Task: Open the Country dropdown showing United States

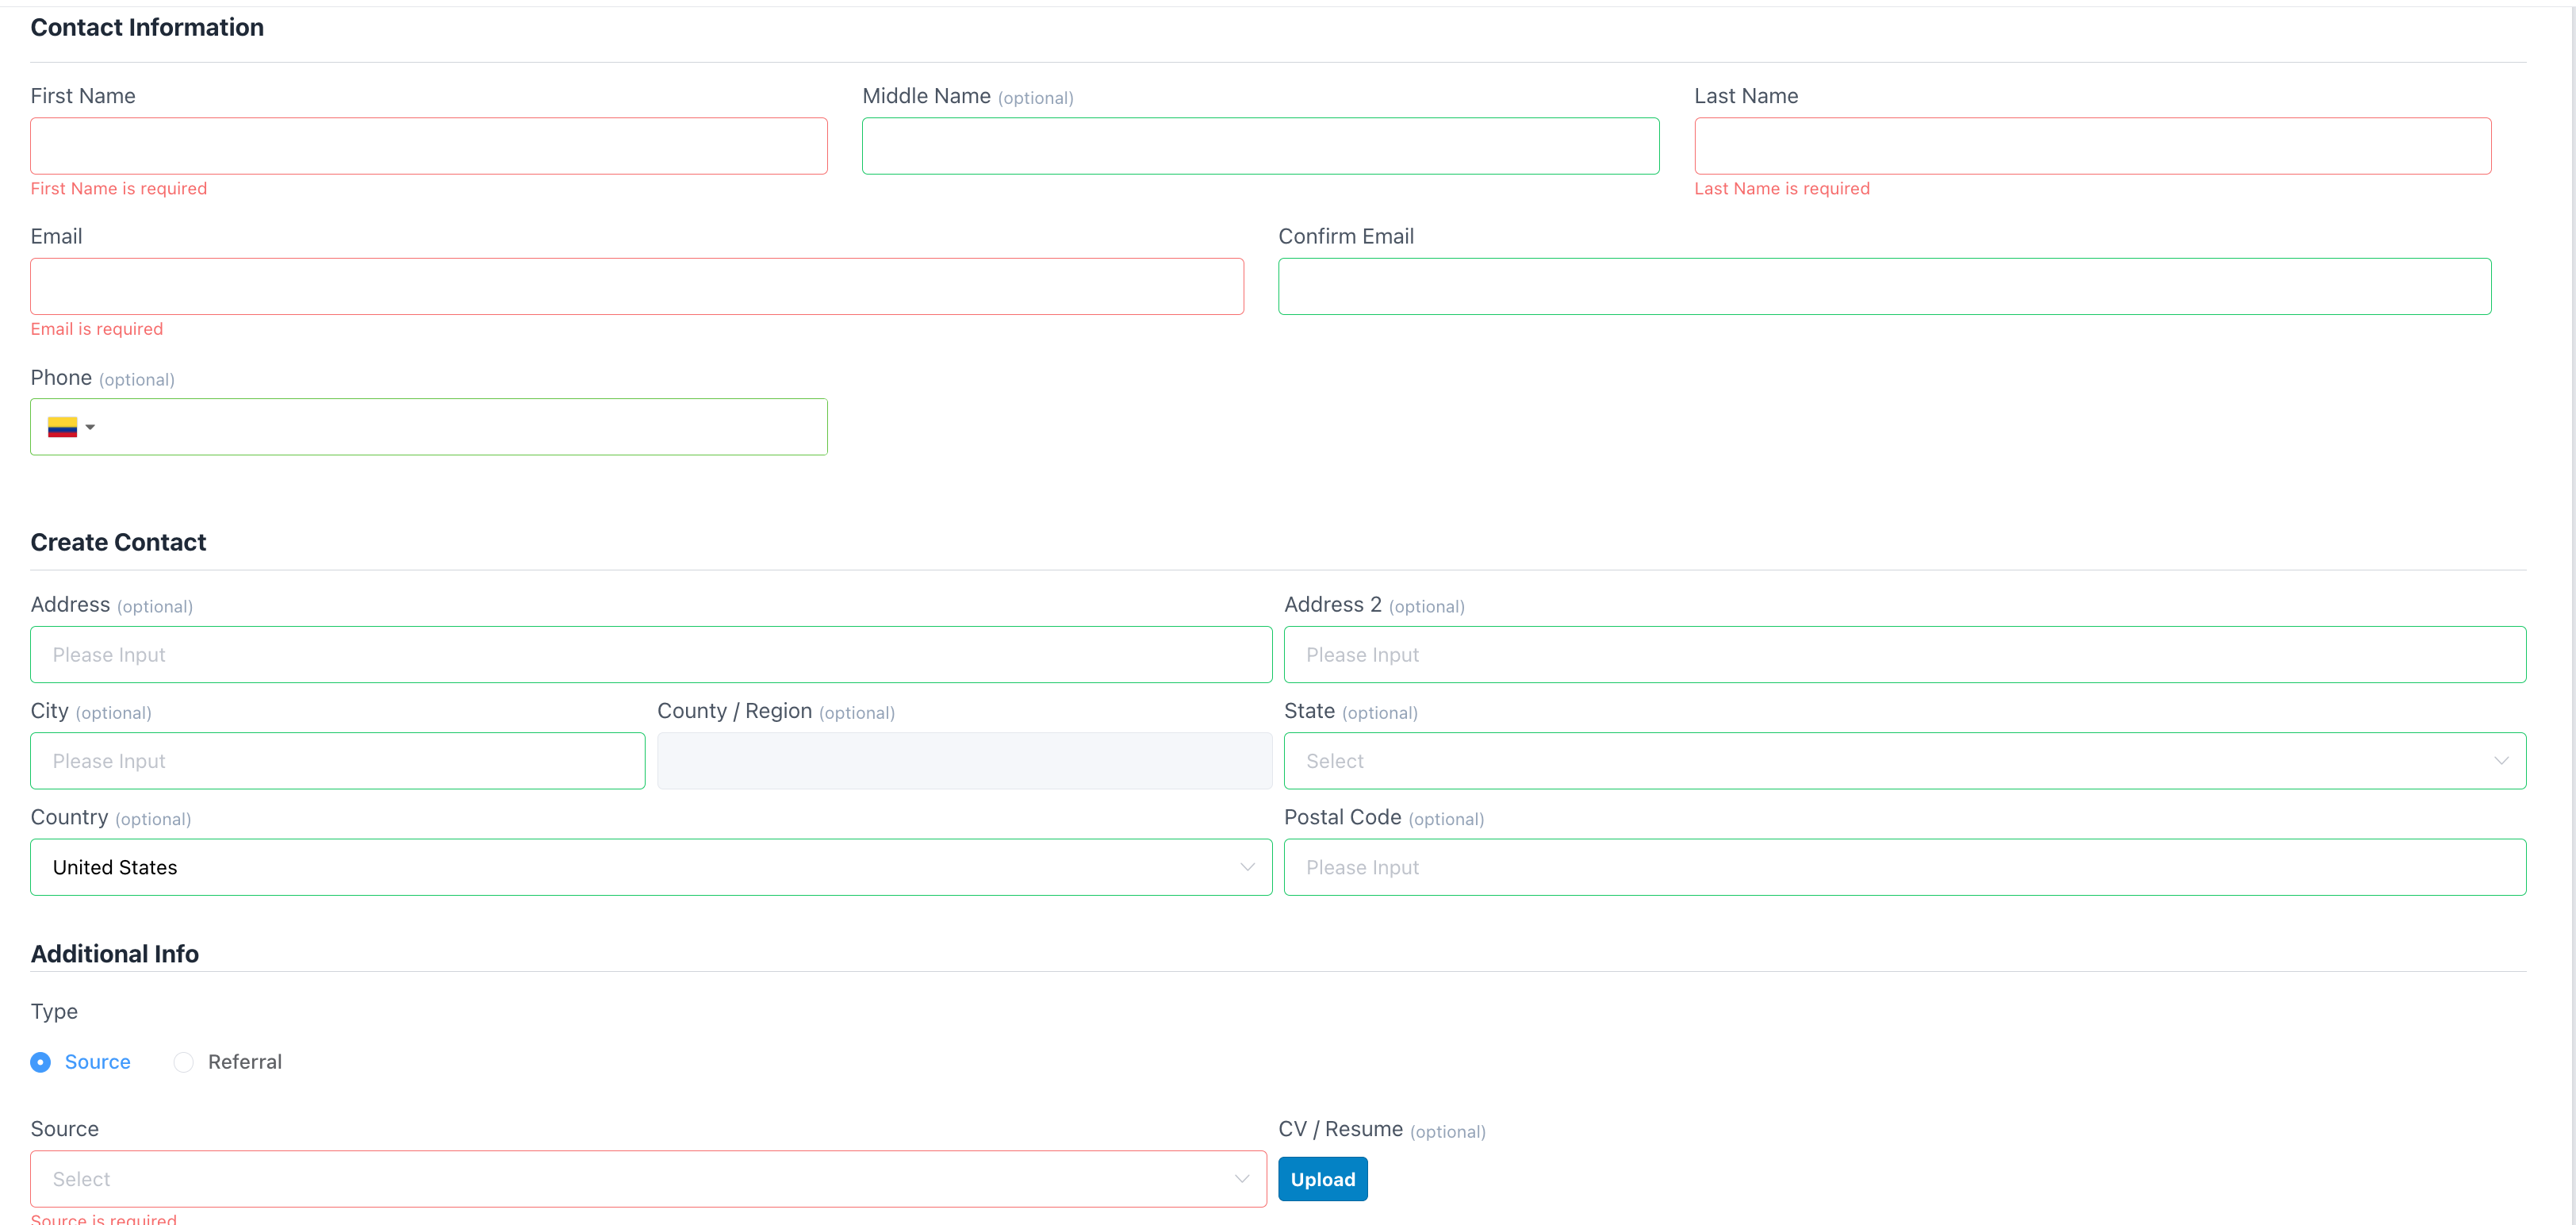Action: point(651,867)
